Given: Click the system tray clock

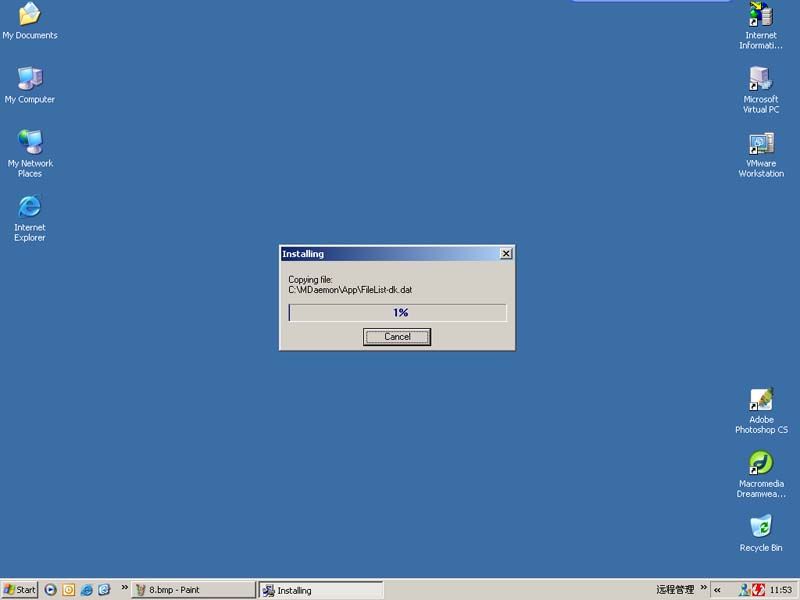Looking at the screenshot, I should [x=781, y=590].
